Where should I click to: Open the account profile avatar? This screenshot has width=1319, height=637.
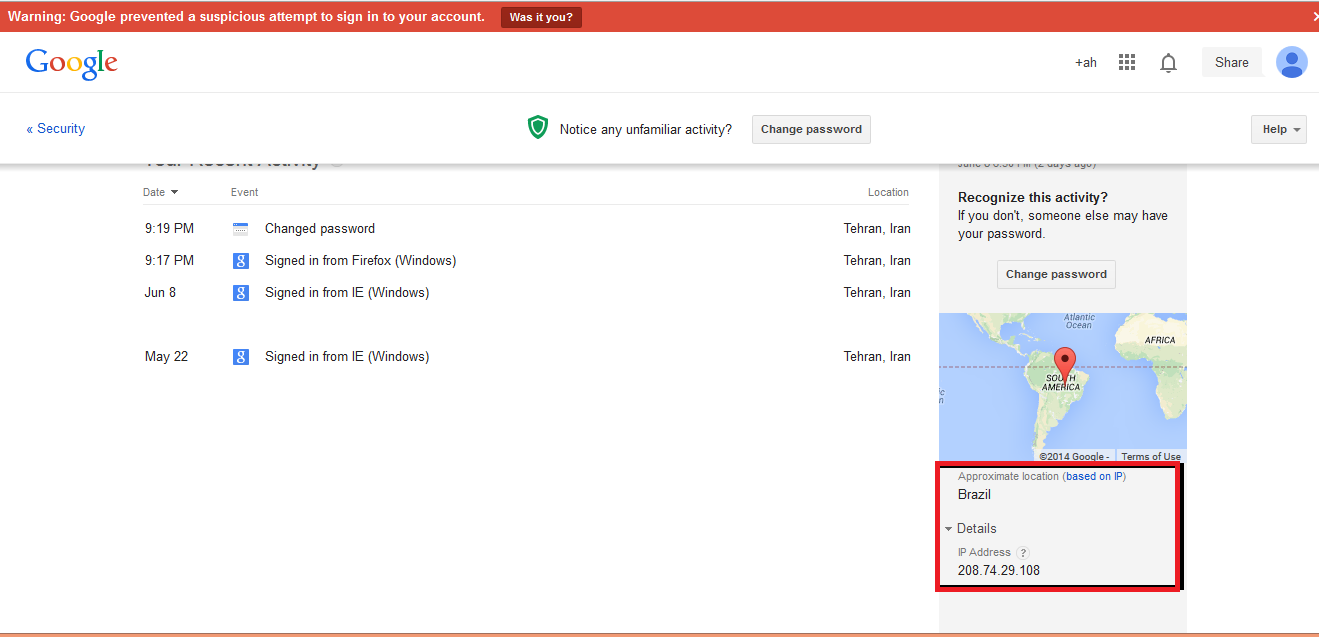pos(1291,62)
